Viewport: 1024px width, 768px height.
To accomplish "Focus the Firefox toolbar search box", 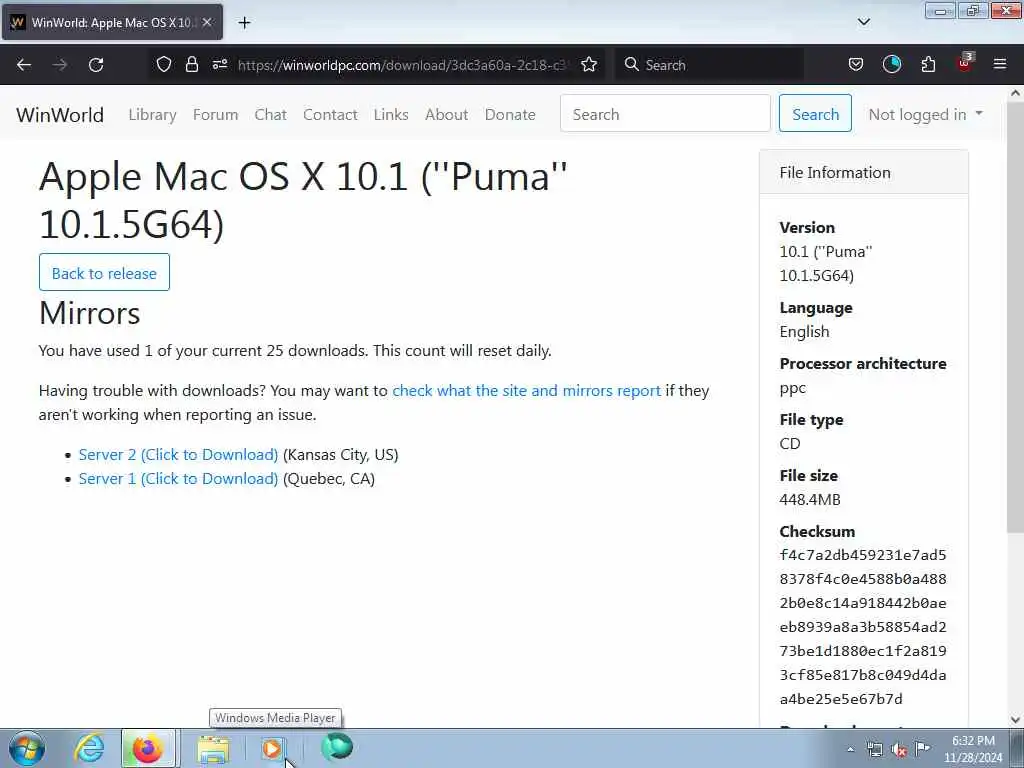I will [710, 65].
